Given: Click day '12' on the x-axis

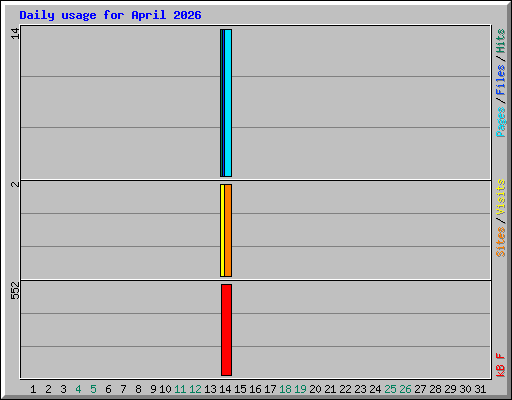Looking at the screenshot, I should [195, 389].
